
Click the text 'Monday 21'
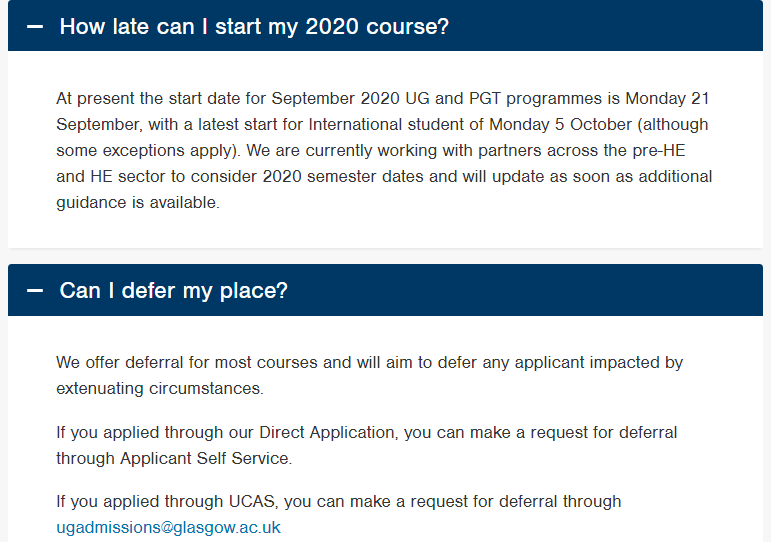(x=667, y=98)
